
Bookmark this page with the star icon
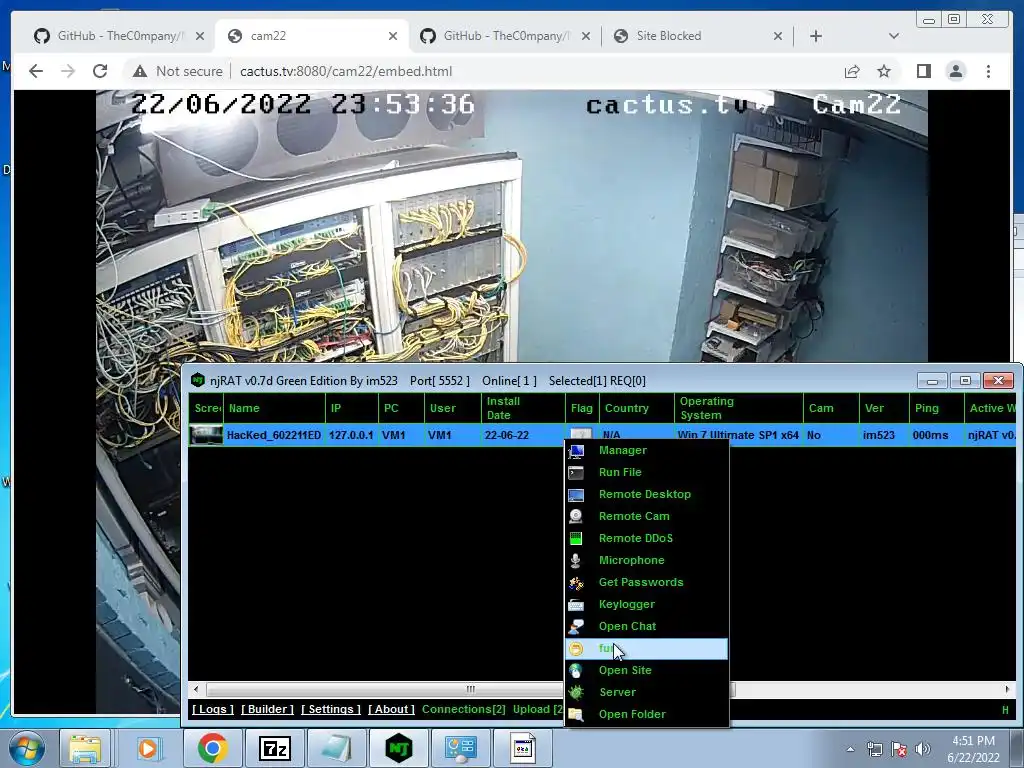tap(884, 71)
